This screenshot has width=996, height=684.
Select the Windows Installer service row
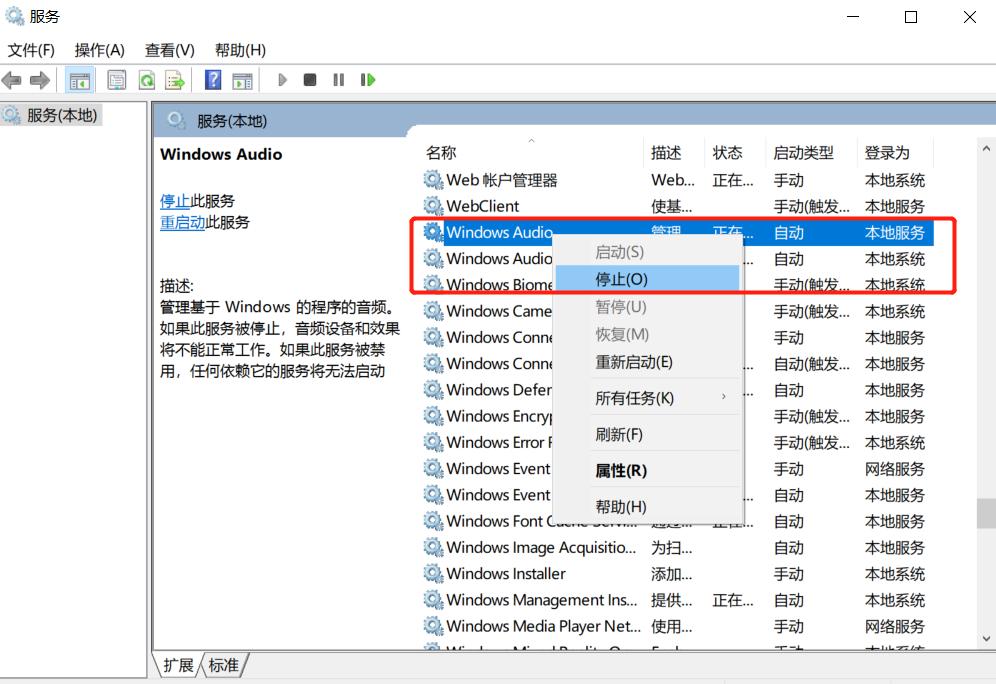676,573
